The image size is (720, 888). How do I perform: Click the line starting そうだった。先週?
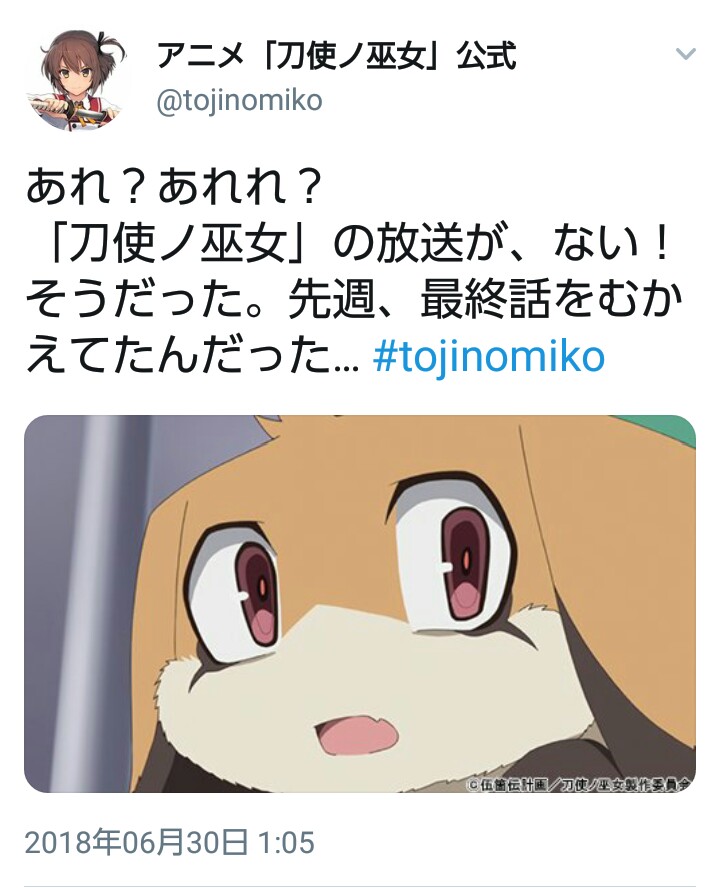pos(355,300)
